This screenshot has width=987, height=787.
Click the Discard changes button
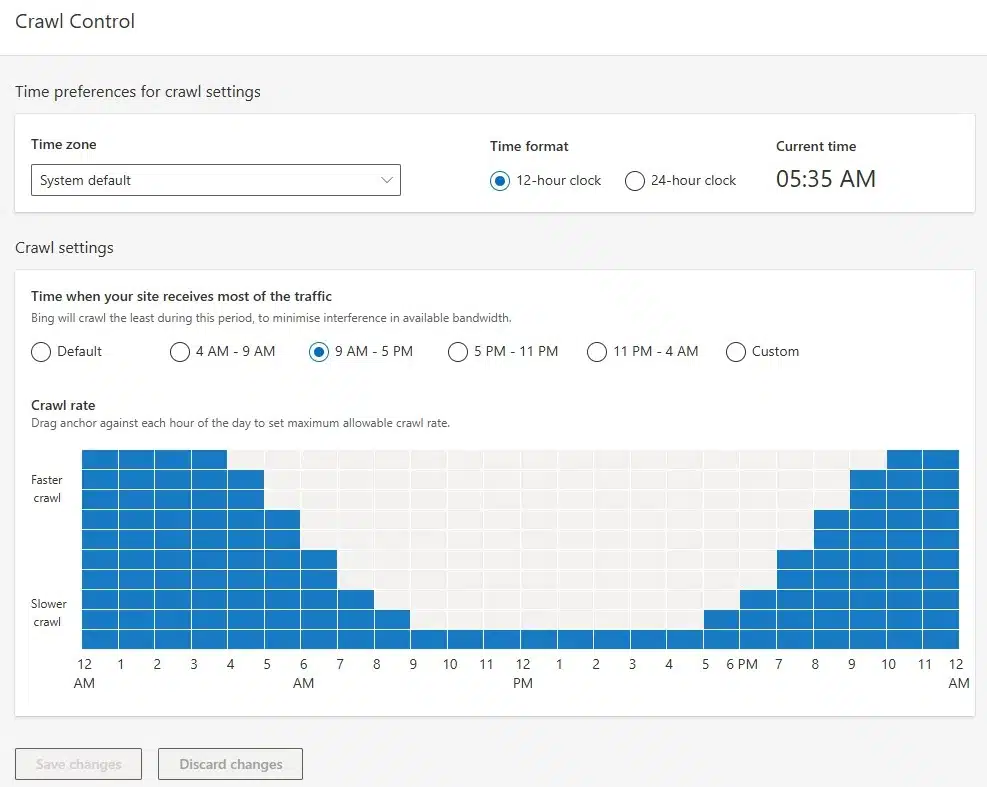pos(230,764)
